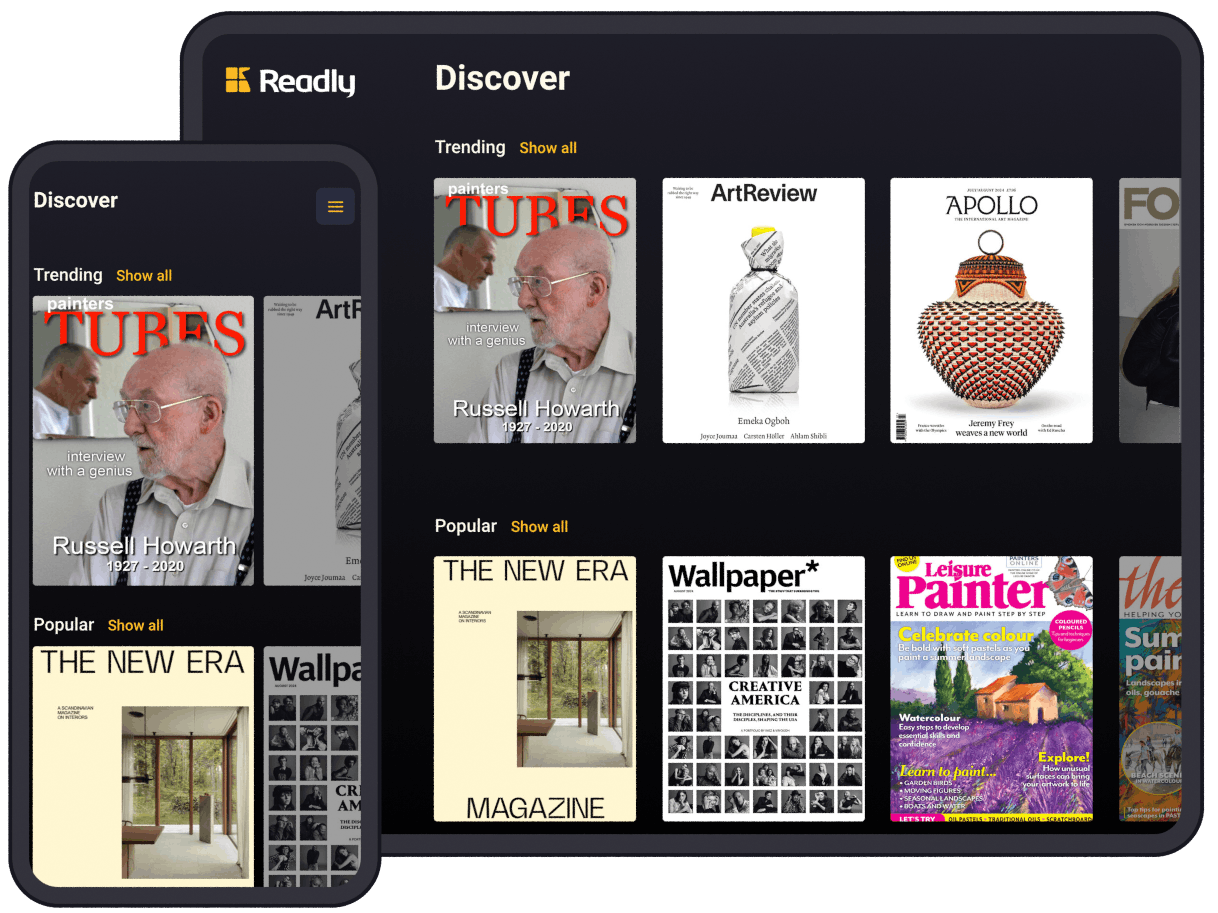Show all Trending magazines on the tablet
Viewport: 1218px width, 913px height.
coord(548,148)
